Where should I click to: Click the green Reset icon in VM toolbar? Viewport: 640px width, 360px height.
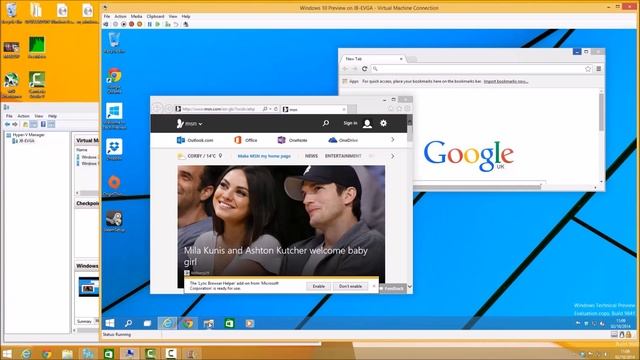[158, 24]
